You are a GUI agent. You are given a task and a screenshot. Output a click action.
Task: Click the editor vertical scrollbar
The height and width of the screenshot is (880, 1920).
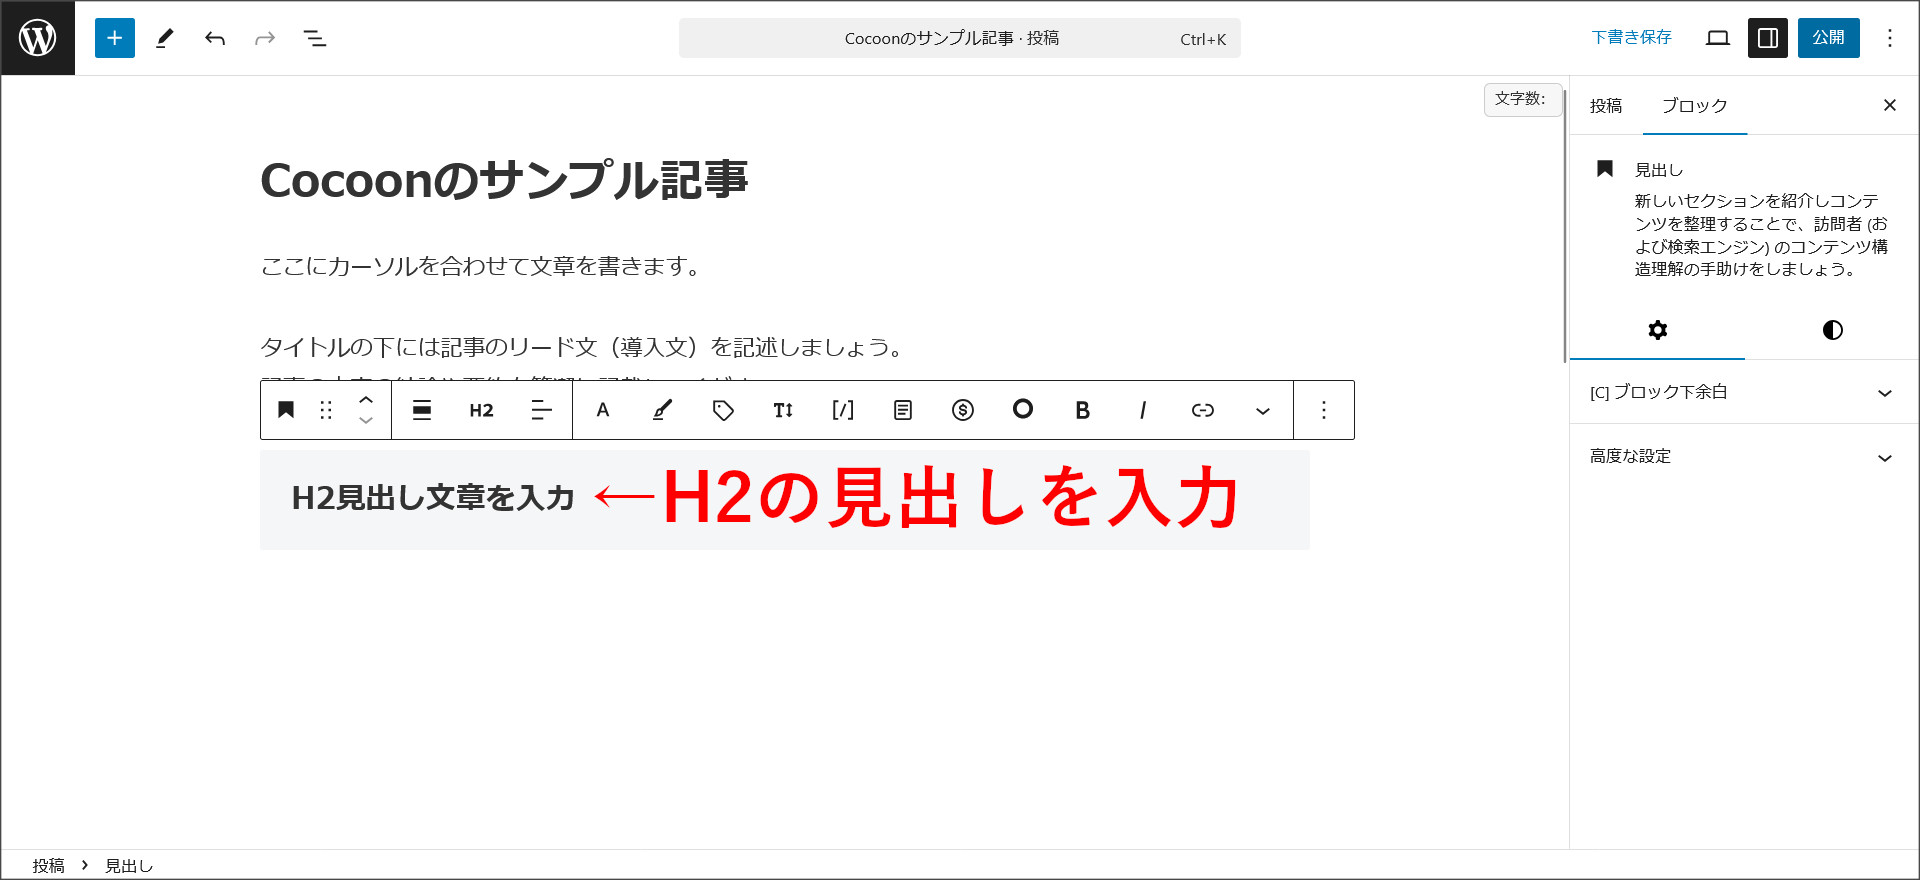click(x=1565, y=225)
